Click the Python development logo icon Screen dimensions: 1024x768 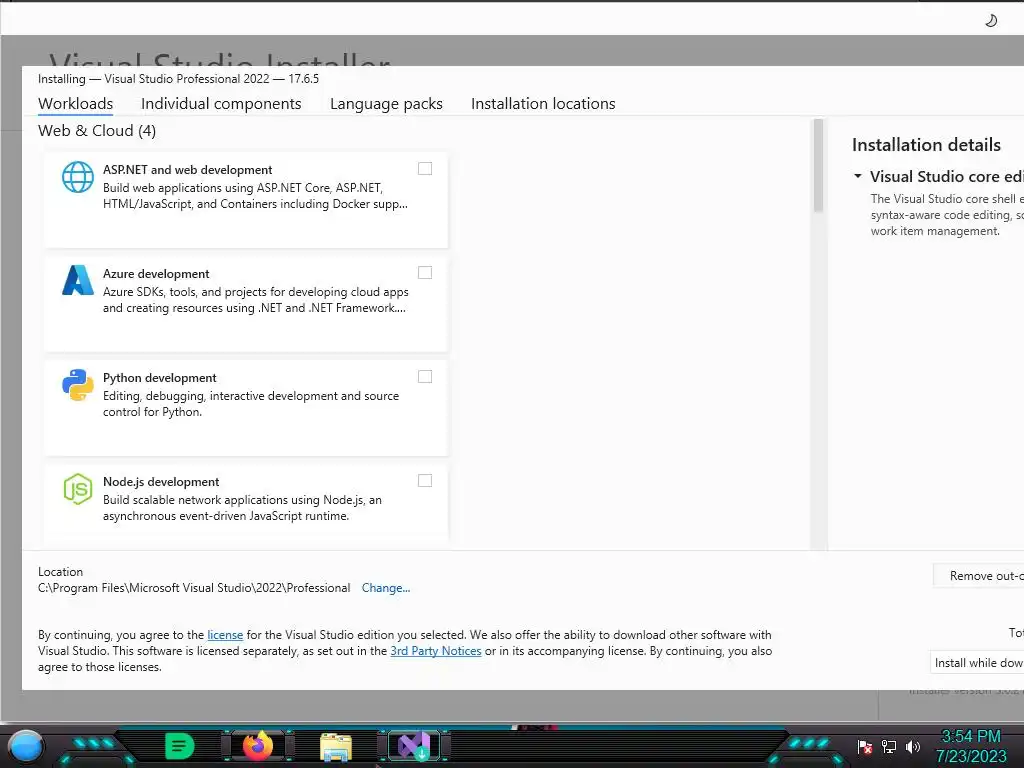78,385
